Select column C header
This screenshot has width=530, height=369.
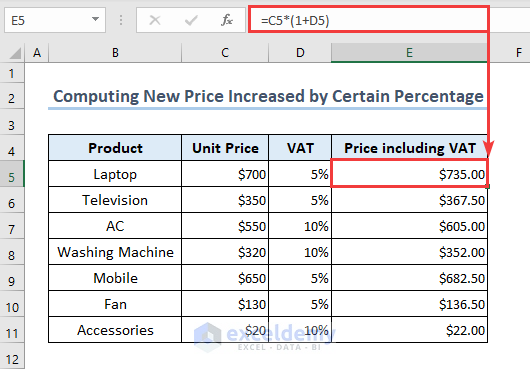tap(225, 53)
